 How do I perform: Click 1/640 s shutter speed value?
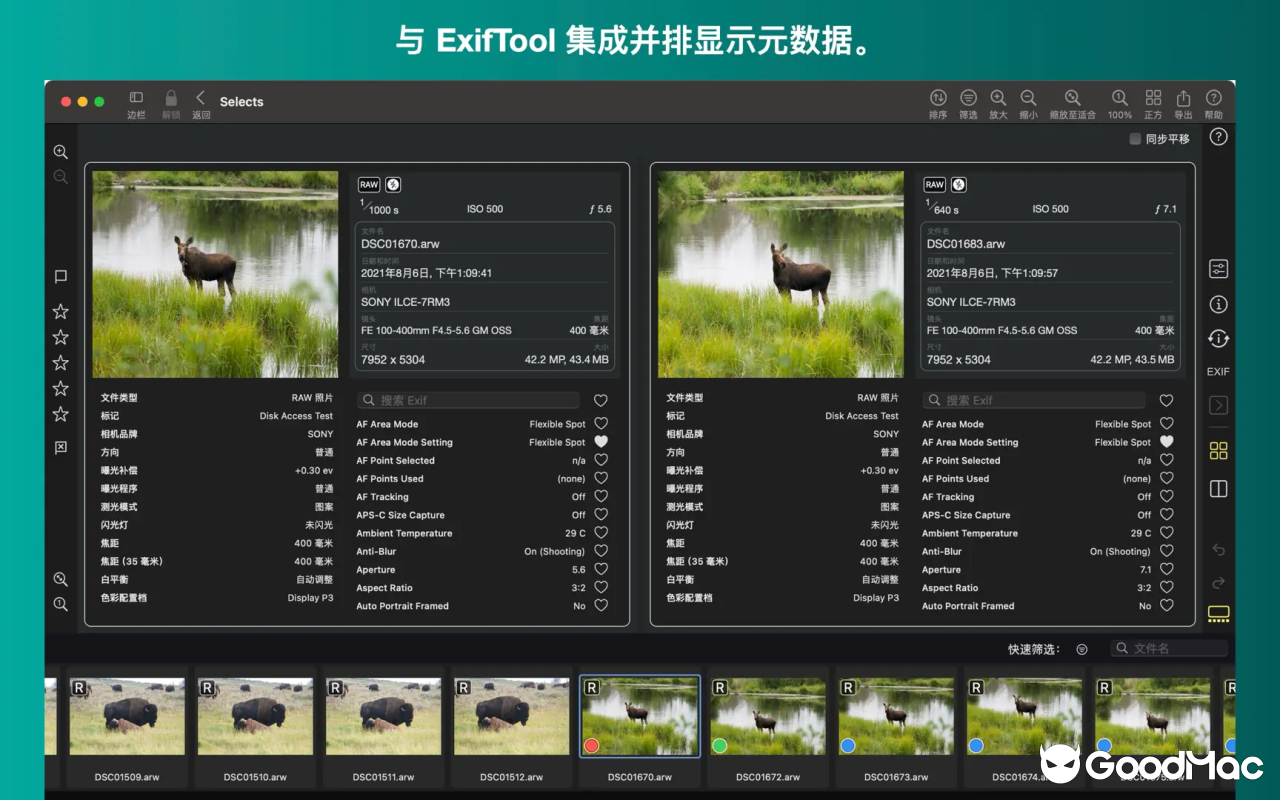click(x=942, y=207)
